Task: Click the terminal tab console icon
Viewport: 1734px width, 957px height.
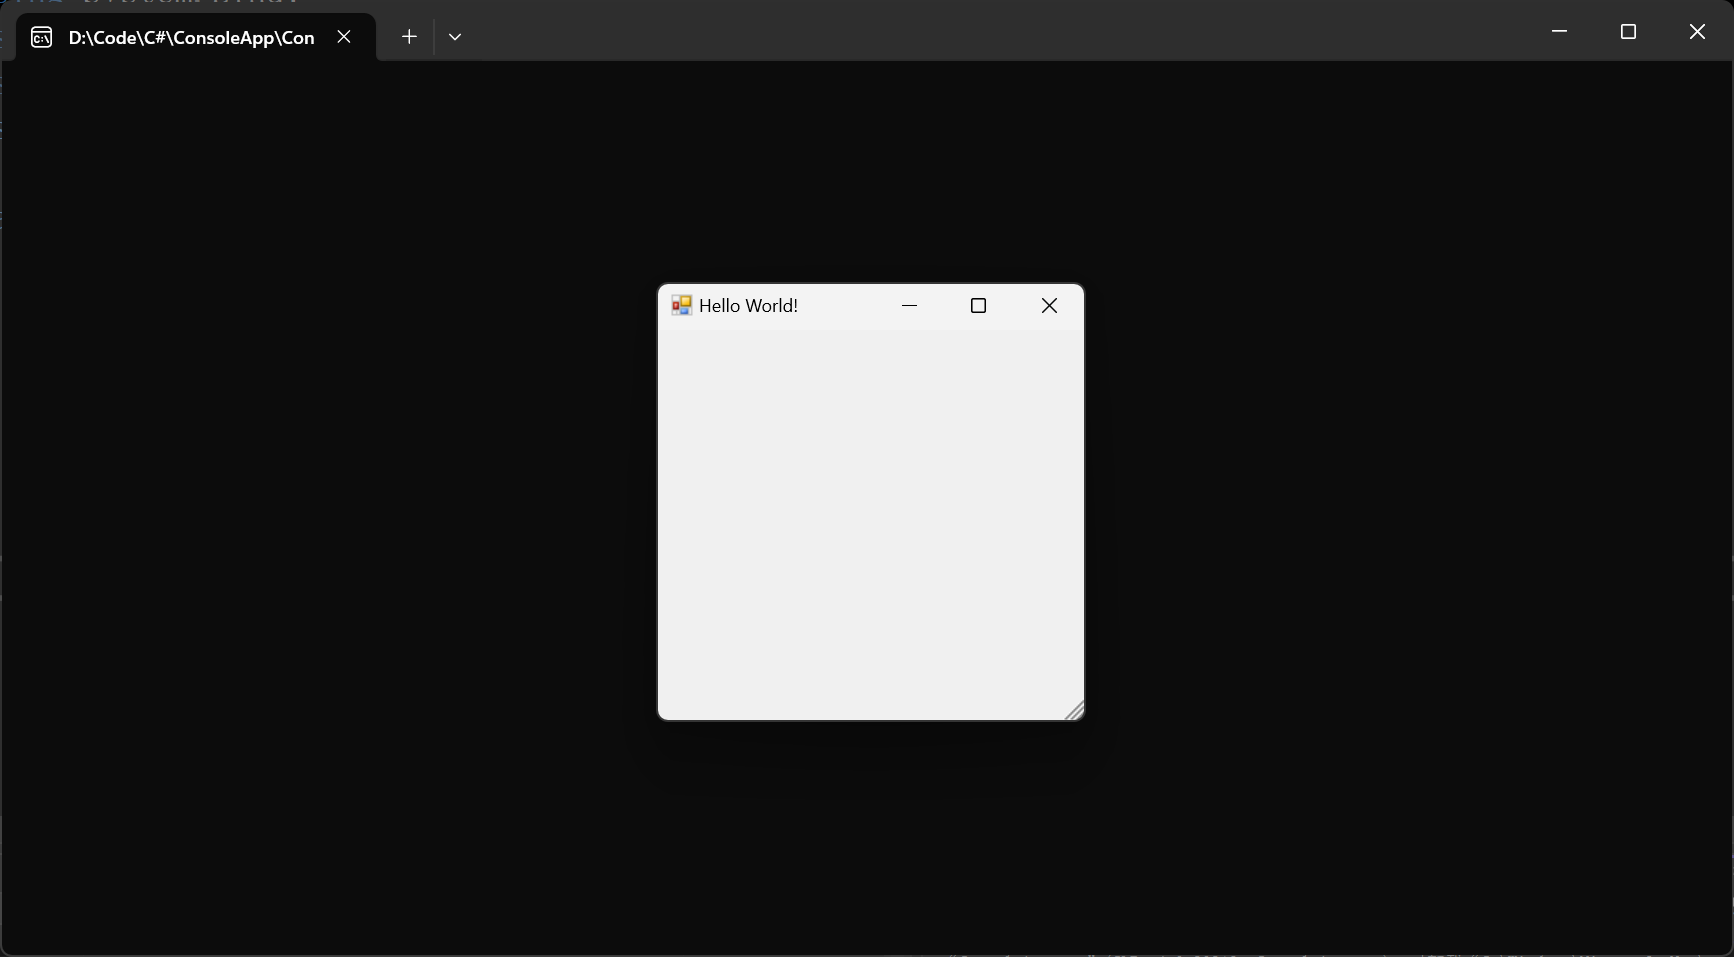Action: (42, 38)
